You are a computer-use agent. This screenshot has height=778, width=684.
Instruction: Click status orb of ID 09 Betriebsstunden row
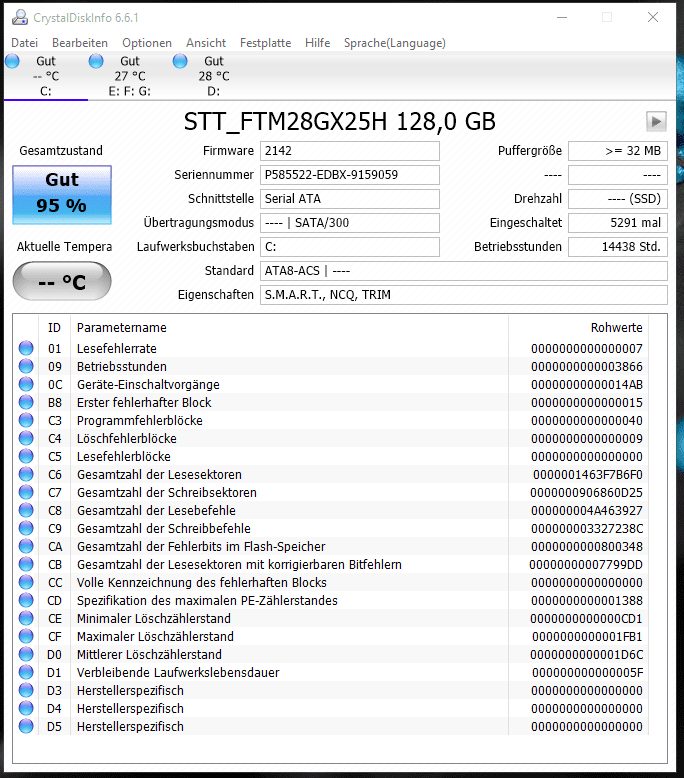coord(26,366)
